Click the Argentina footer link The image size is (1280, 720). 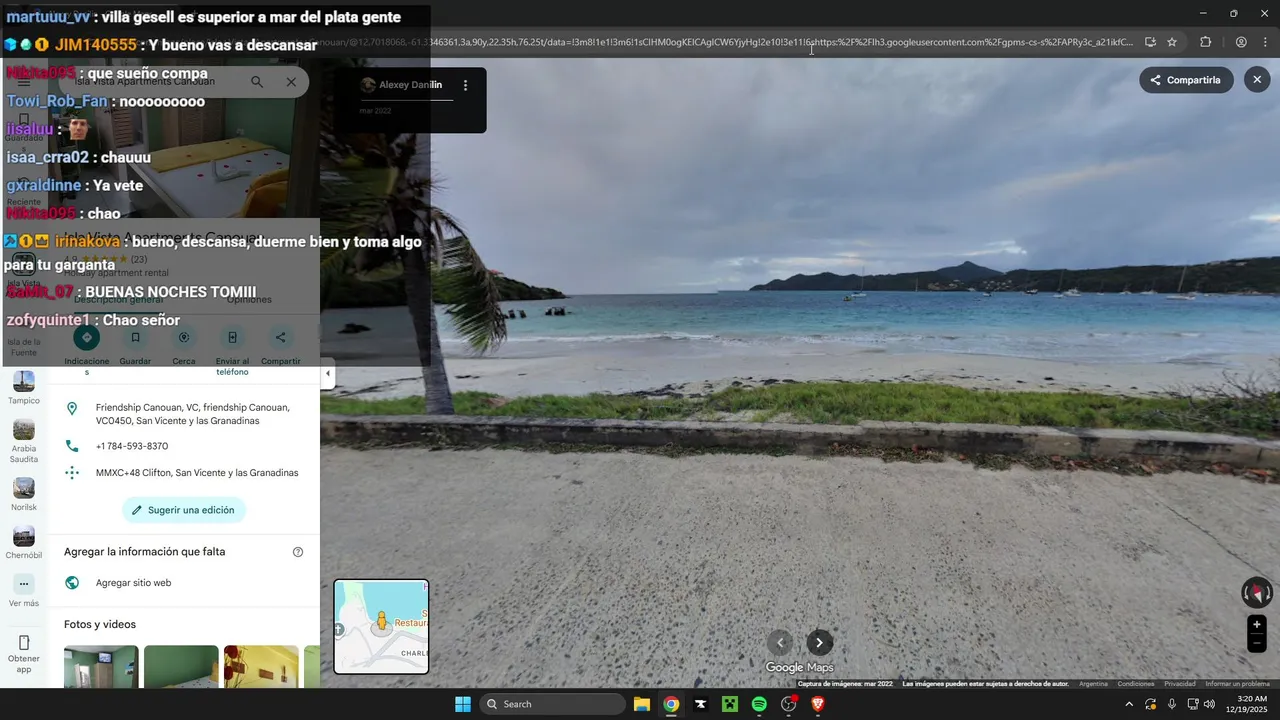click(x=1093, y=684)
